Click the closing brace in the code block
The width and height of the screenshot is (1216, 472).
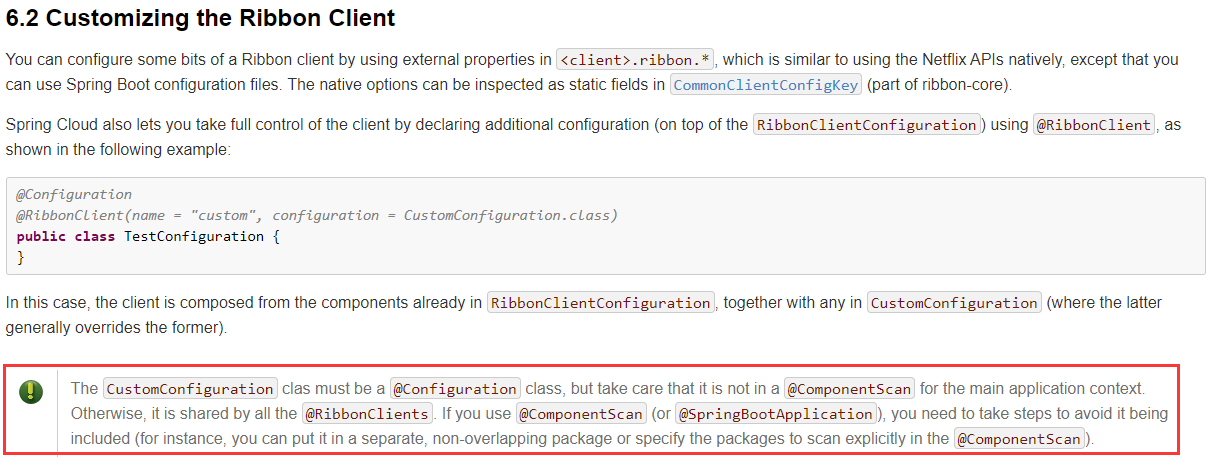coord(21,257)
